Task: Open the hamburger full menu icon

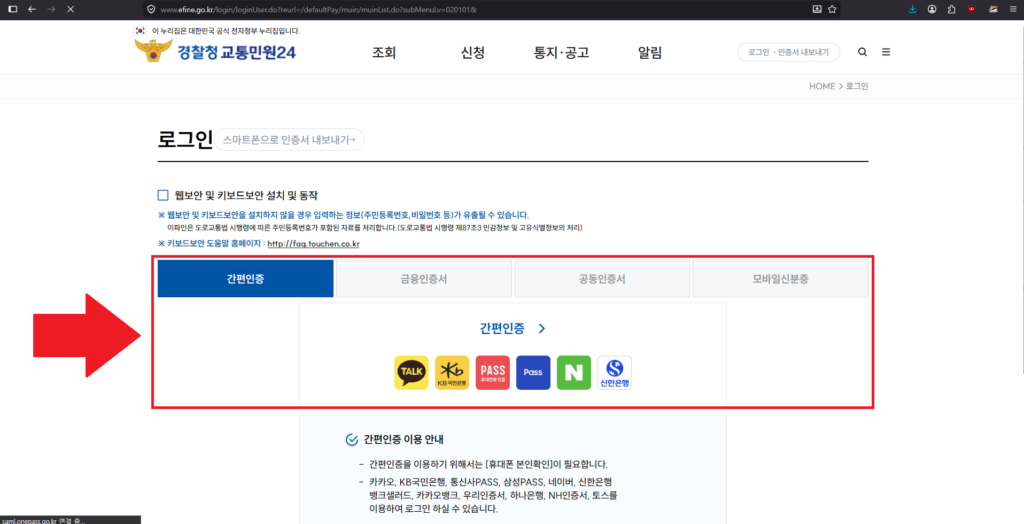Action: [x=886, y=52]
